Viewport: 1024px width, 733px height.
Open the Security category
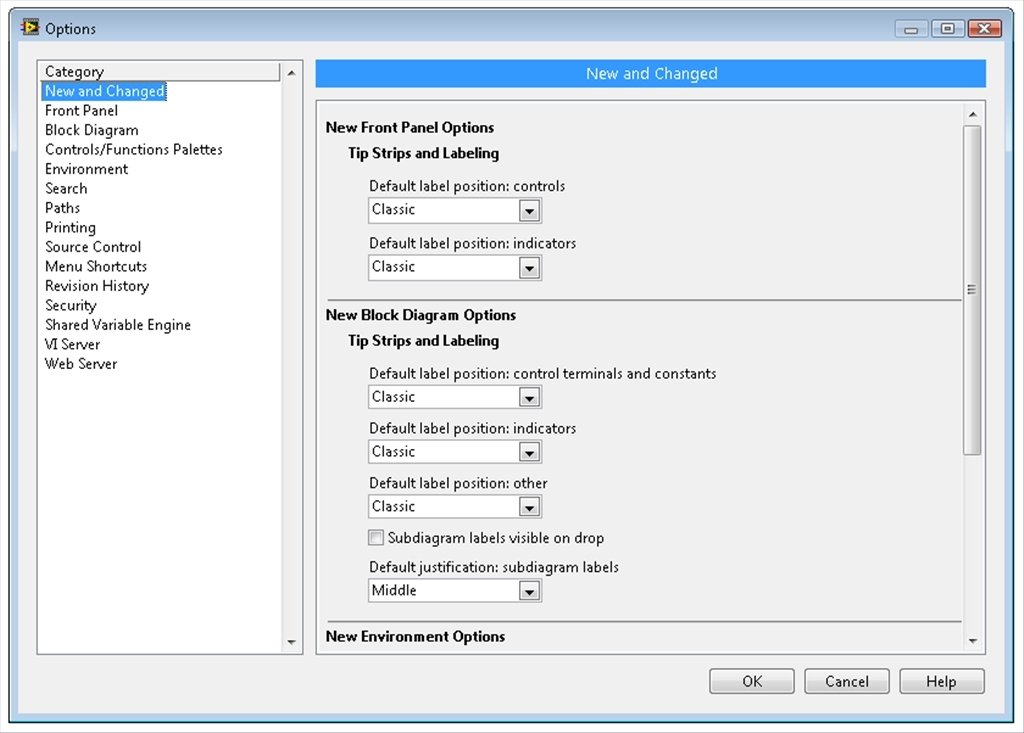click(71, 305)
